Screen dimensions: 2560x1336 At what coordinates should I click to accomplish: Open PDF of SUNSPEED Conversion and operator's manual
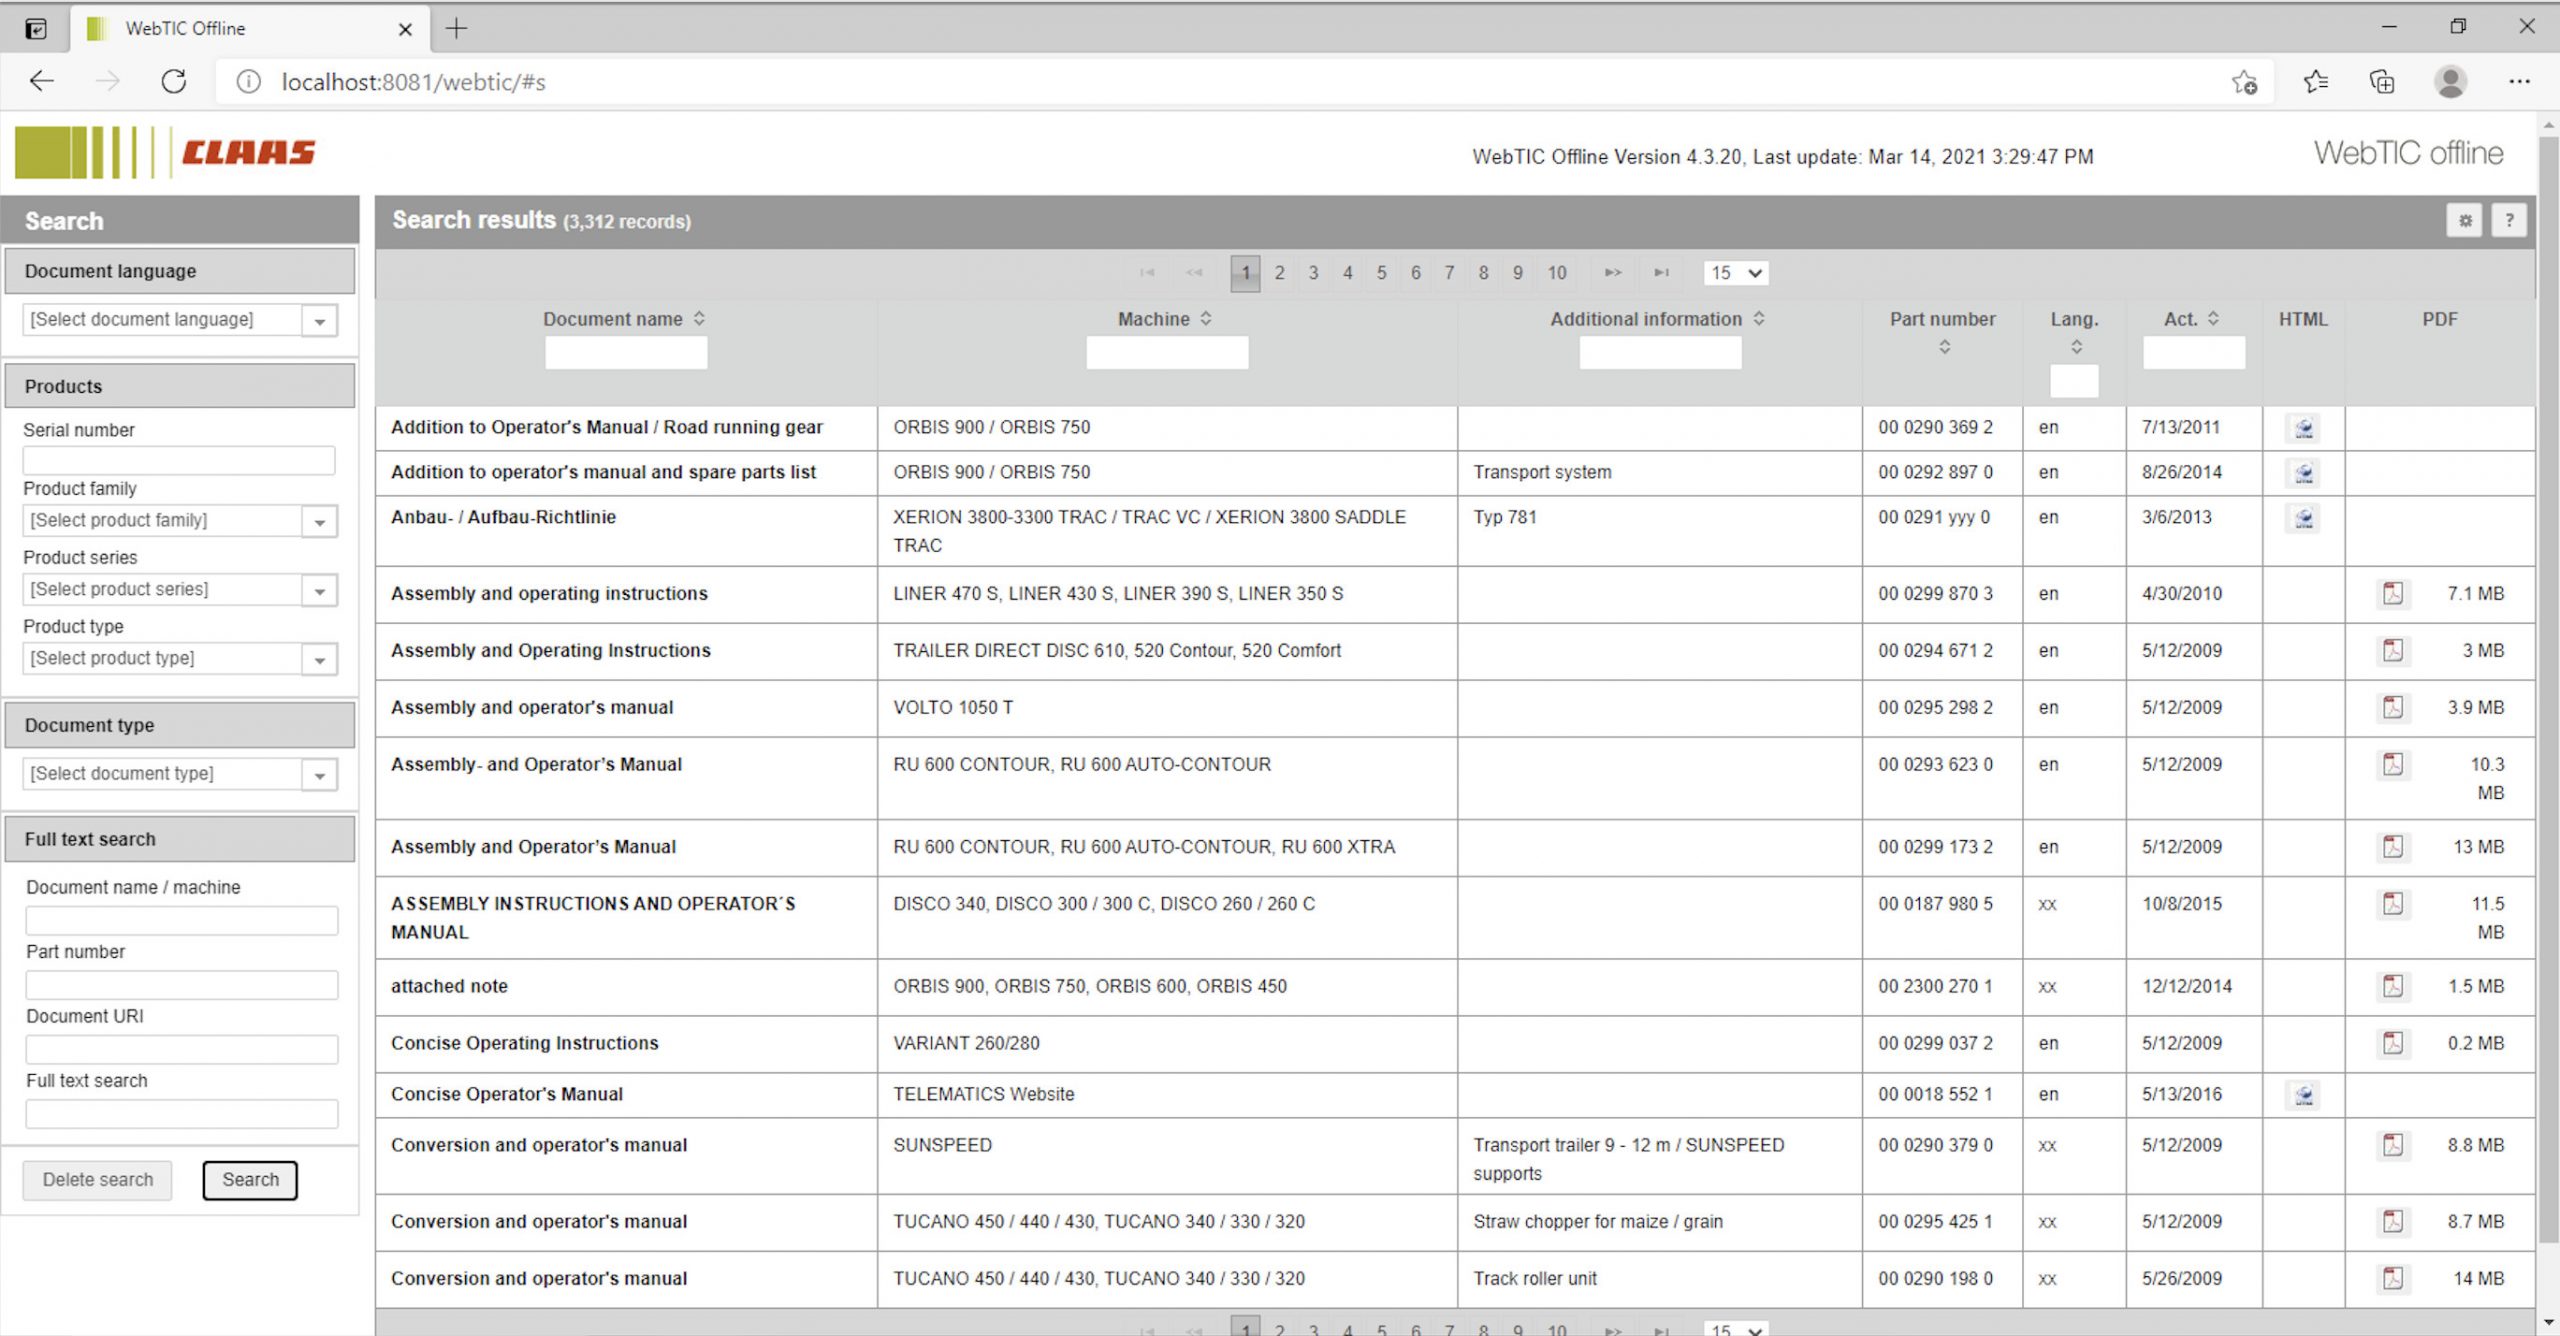point(2393,1145)
